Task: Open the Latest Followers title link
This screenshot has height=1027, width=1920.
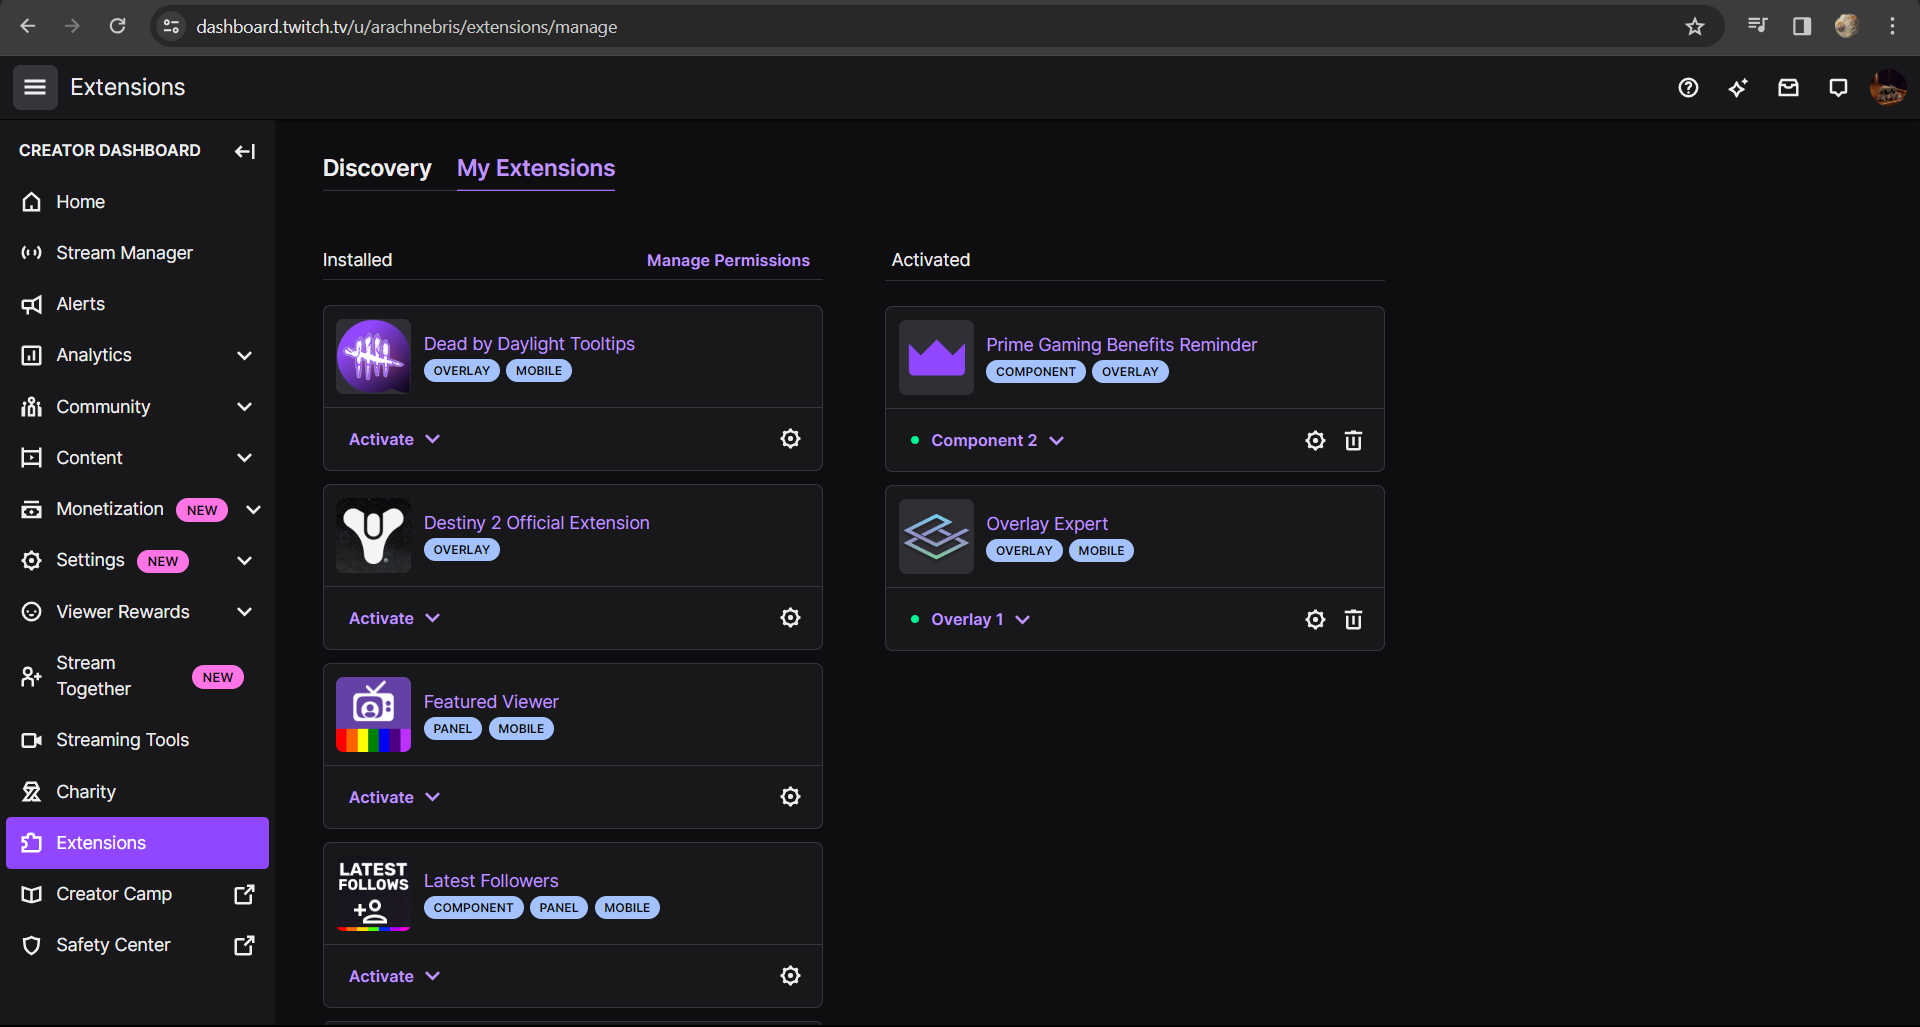Action: (491, 881)
